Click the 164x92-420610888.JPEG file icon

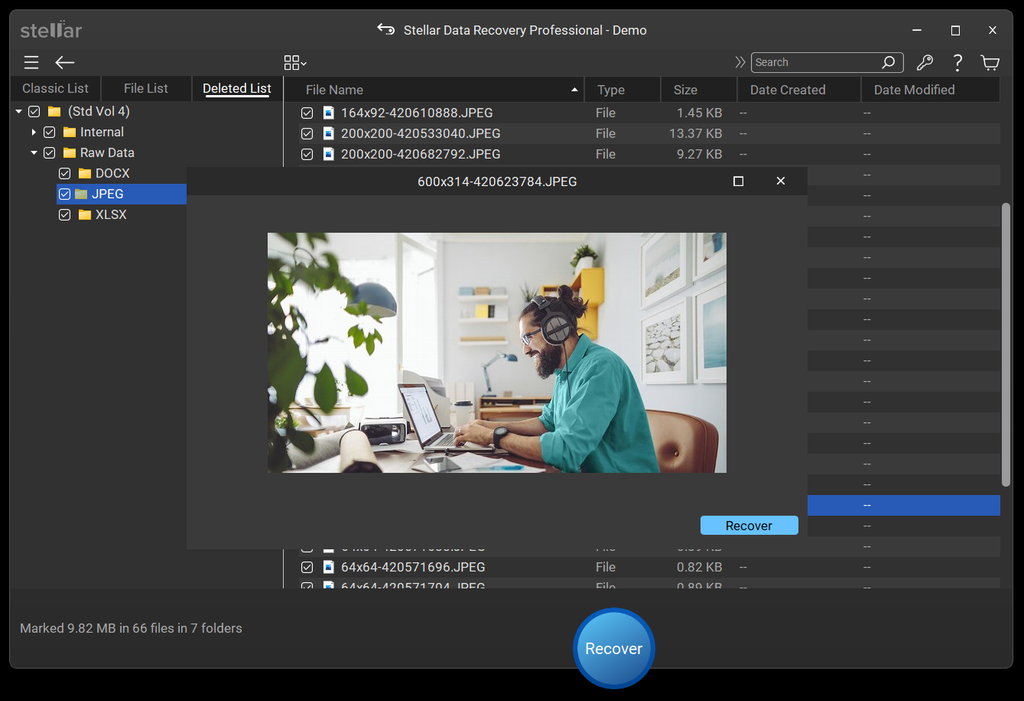[328, 113]
